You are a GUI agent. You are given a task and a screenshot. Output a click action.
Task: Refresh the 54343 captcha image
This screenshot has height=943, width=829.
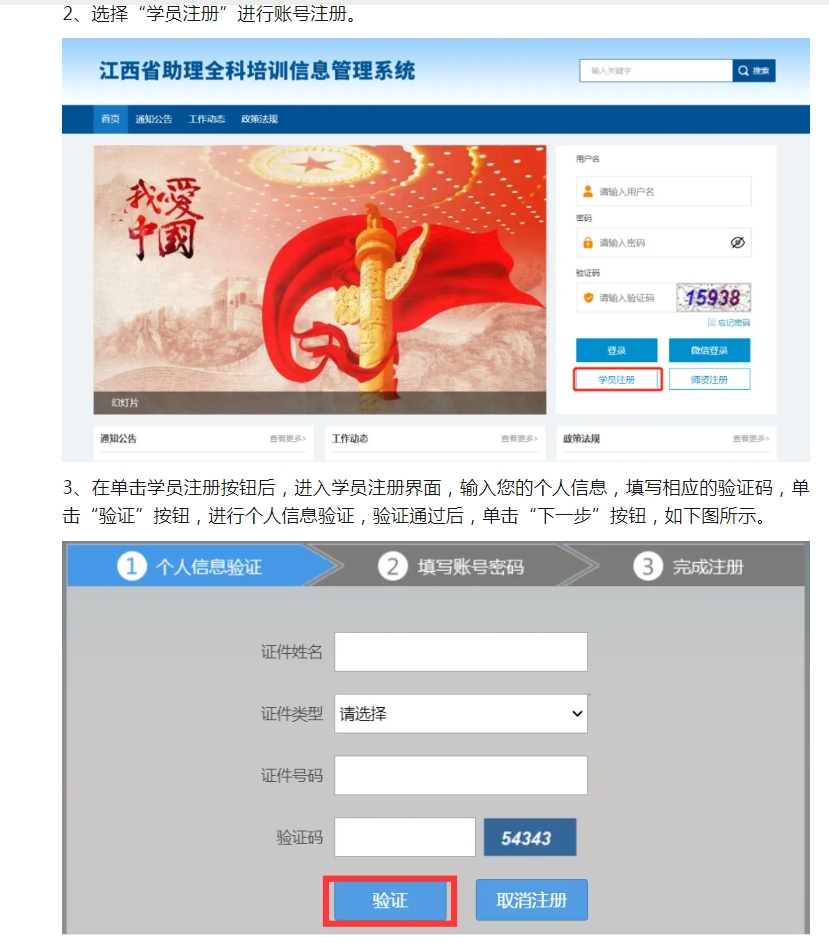pyautogui.click(x=529, y=837)
